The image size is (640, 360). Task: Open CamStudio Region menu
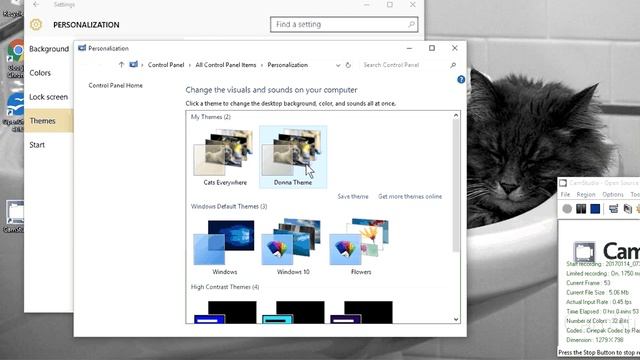(586, 194)
